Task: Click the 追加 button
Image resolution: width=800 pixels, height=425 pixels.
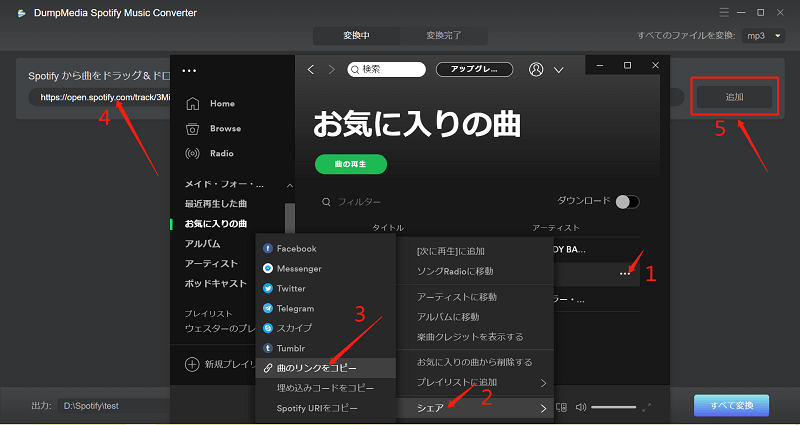Action: (734, 97)
